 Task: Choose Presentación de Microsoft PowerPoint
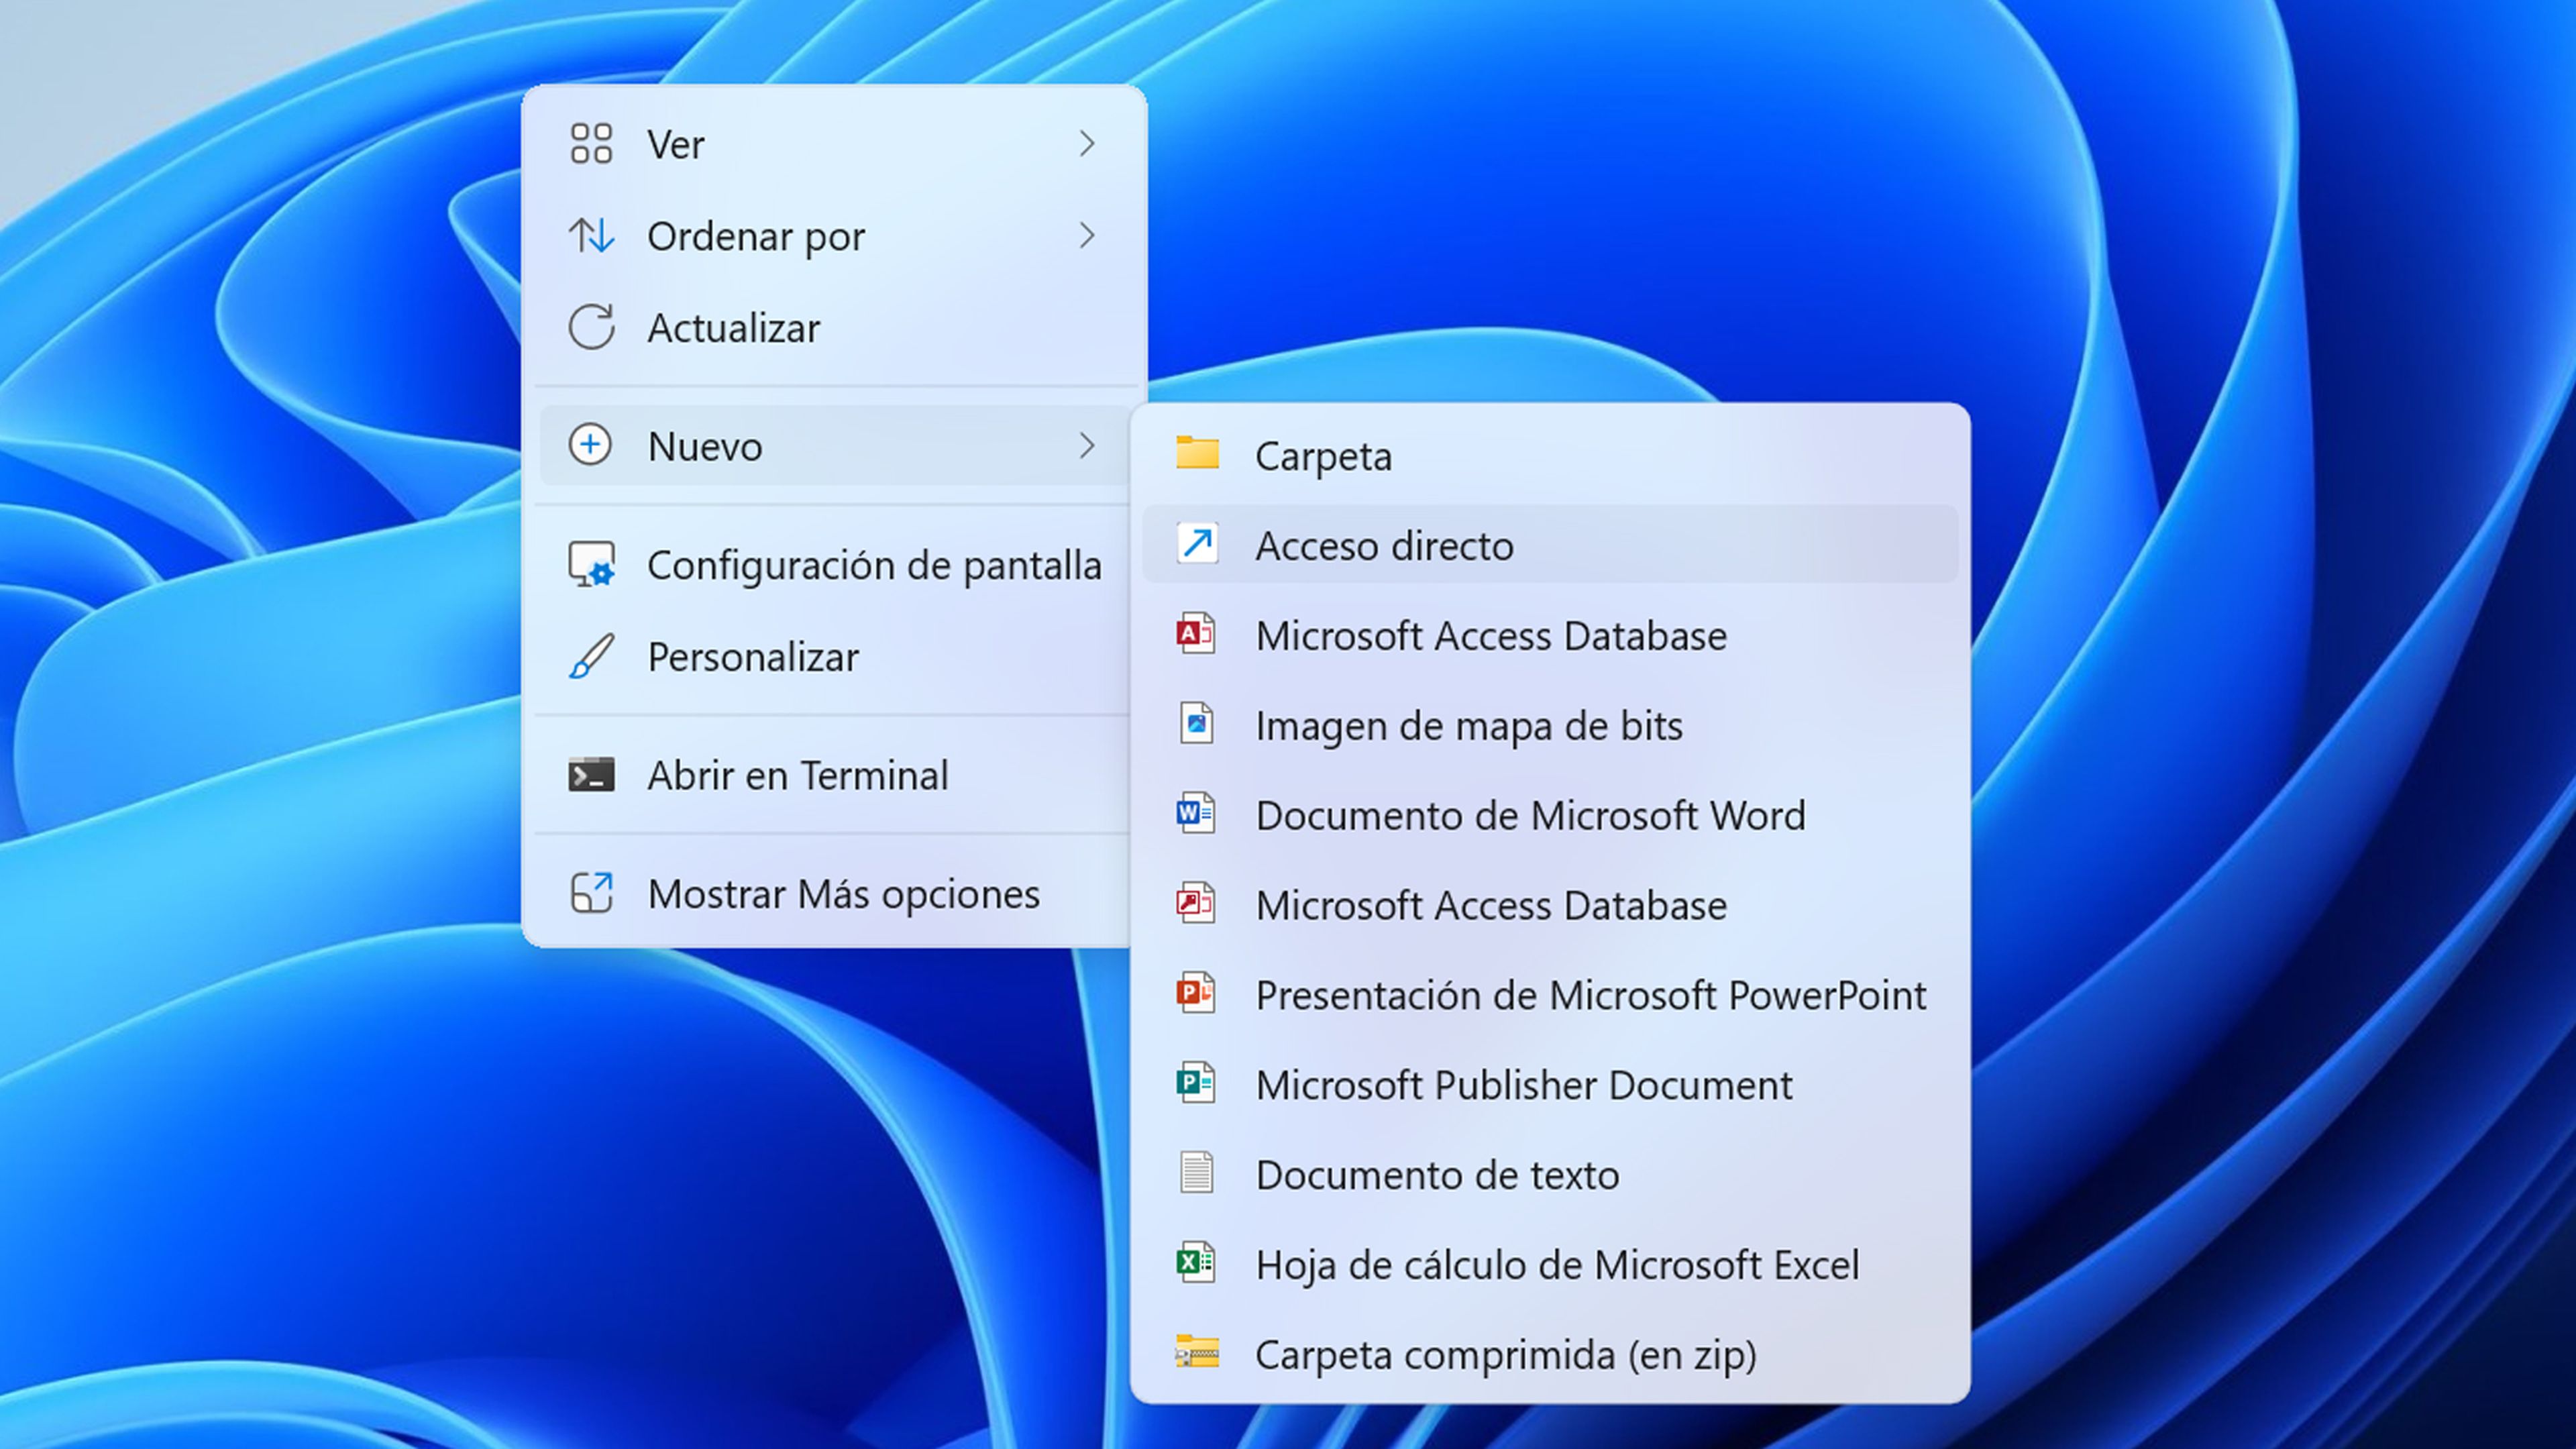1550,995
